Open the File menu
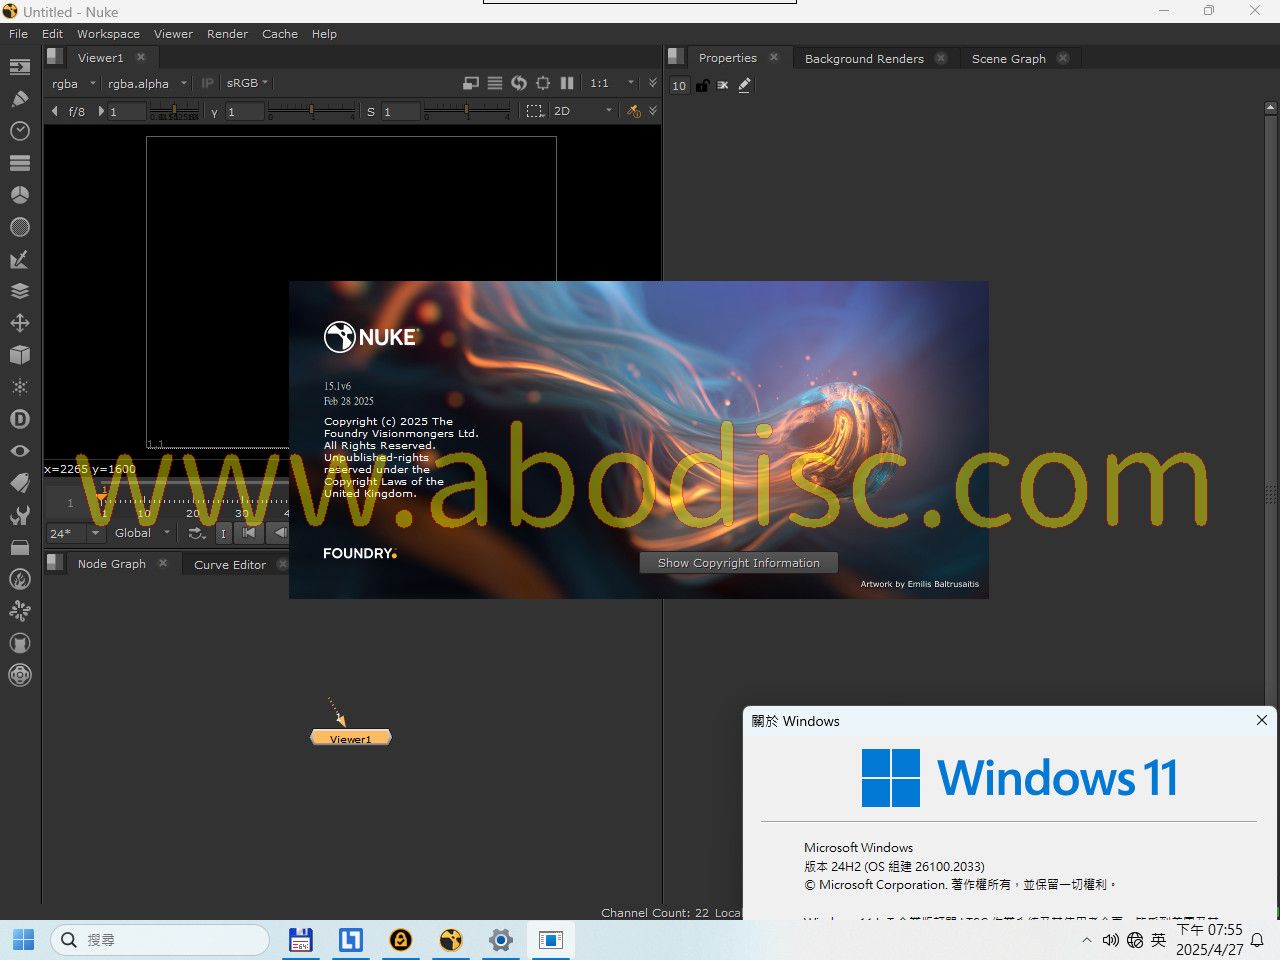Image resolution: width=1280 pixels, height=960 pixels. point(18,33)
